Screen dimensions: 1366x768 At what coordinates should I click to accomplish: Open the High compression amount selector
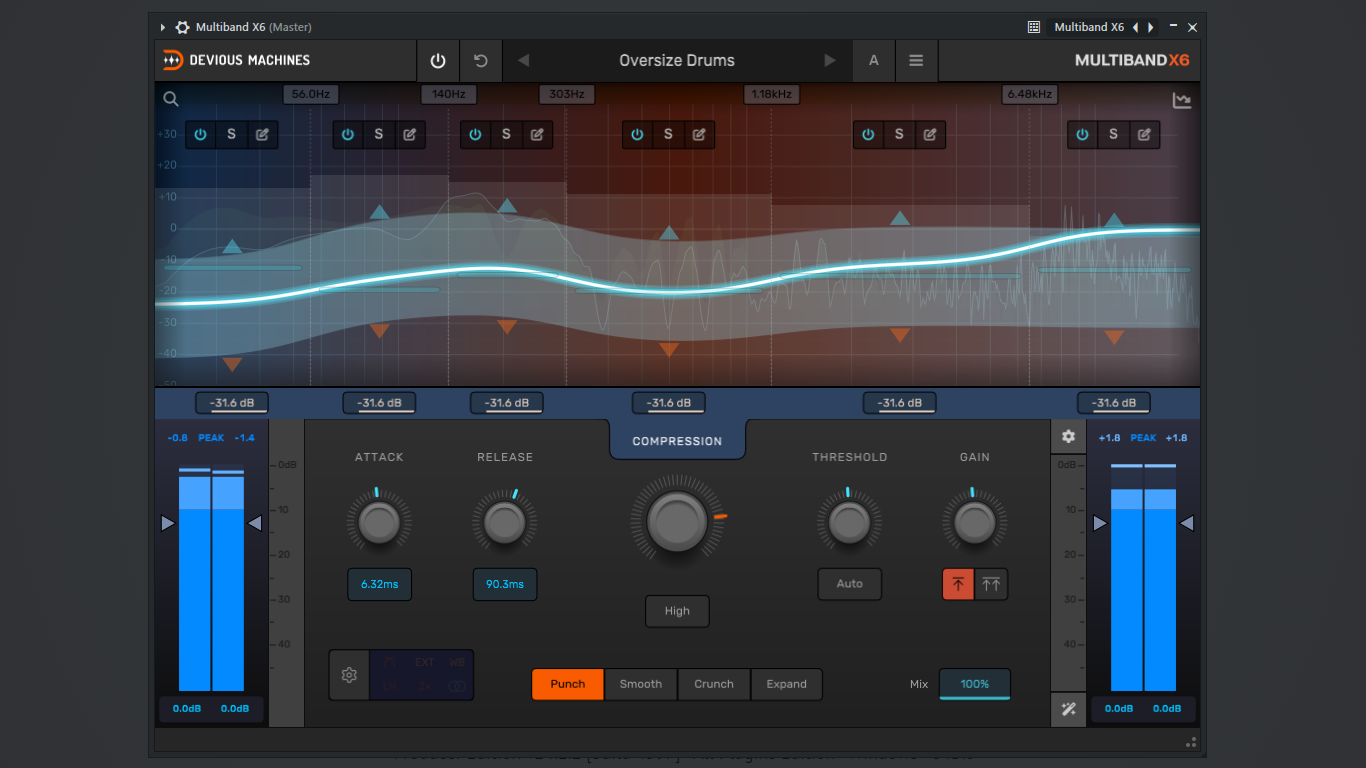click(677, 611)
